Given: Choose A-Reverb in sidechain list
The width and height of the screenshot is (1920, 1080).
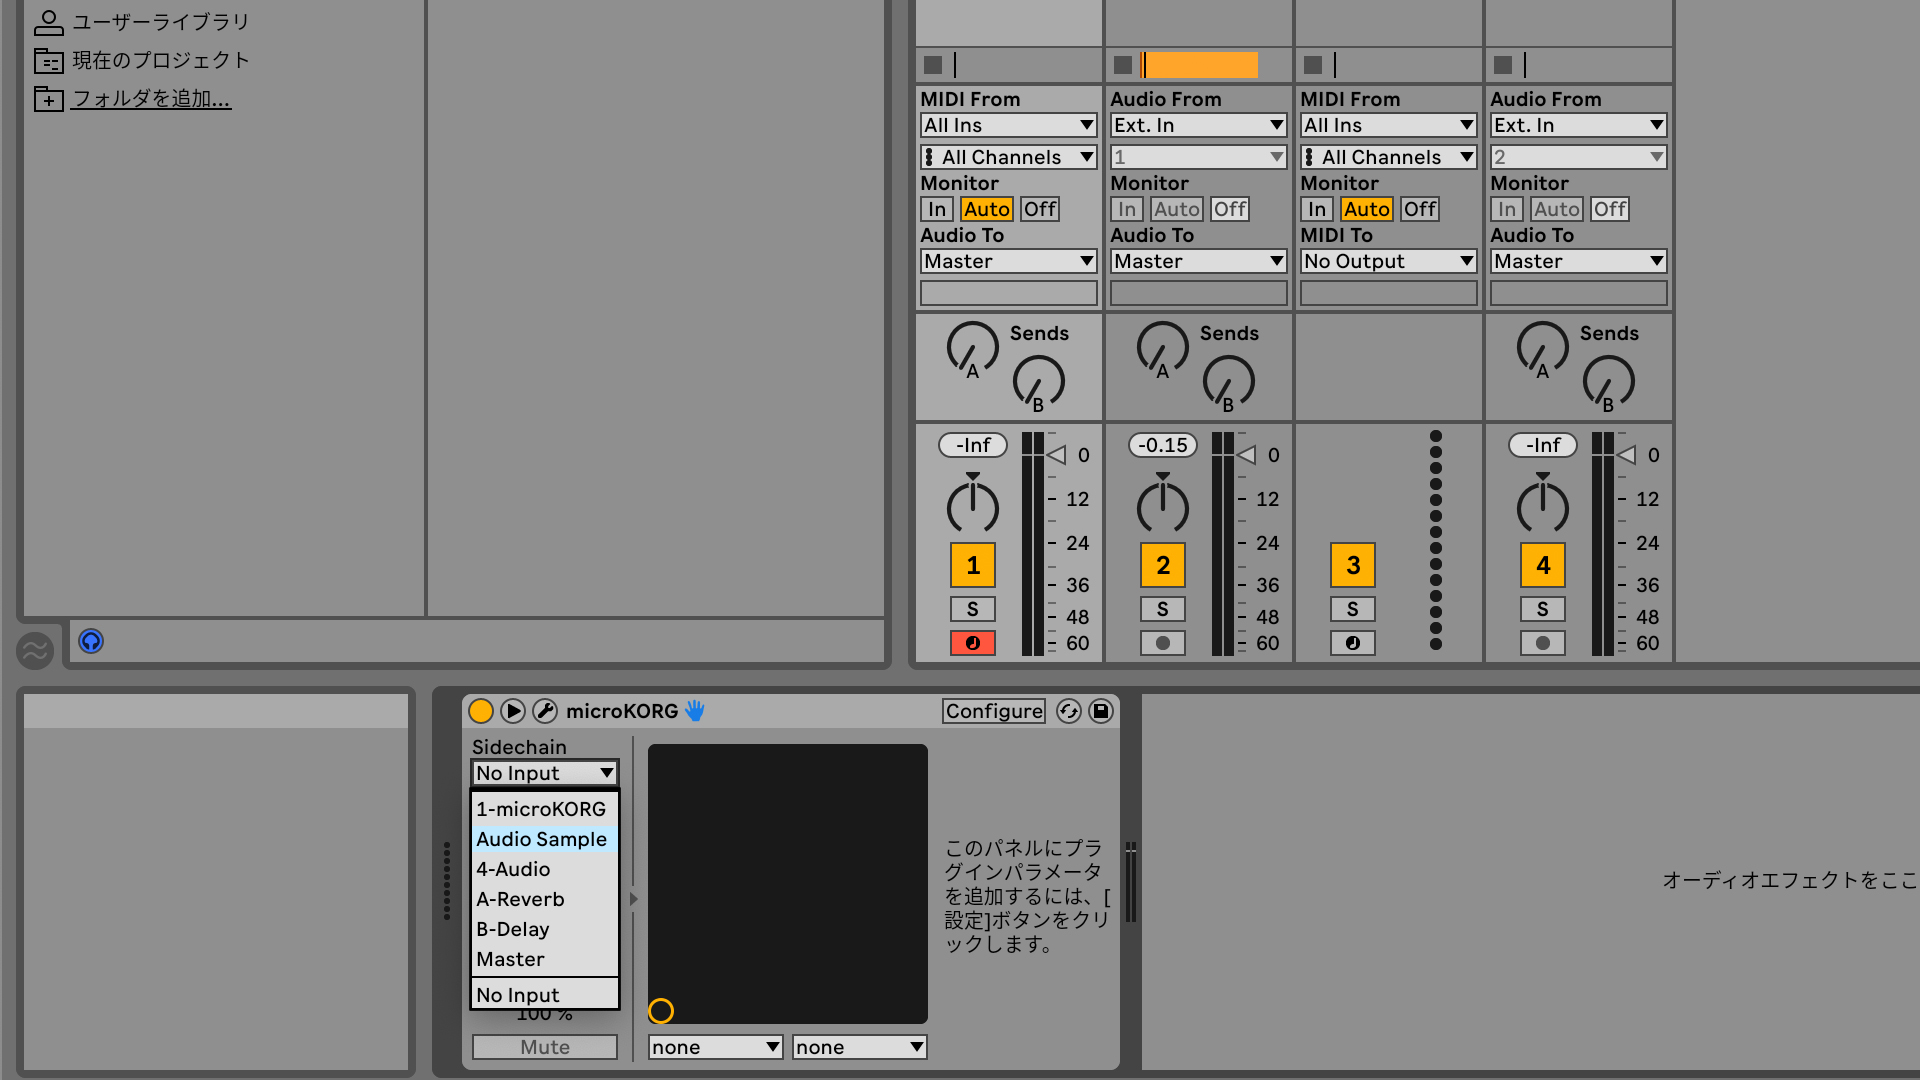Looking at the screenshot, I should 545,899.
